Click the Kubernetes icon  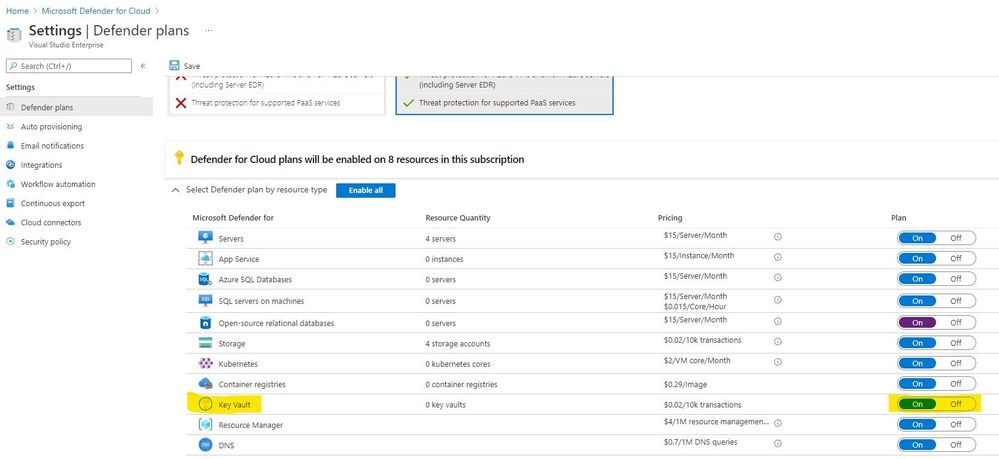click(205, 363)
